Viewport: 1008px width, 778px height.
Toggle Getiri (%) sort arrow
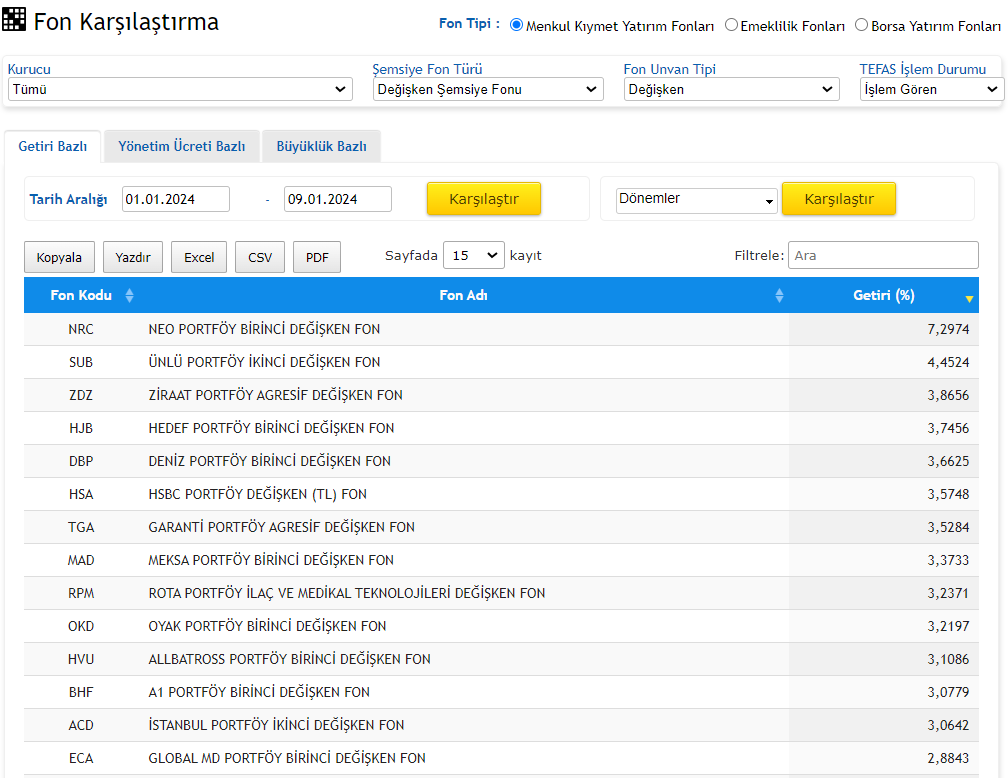click(x=969, y=298)
